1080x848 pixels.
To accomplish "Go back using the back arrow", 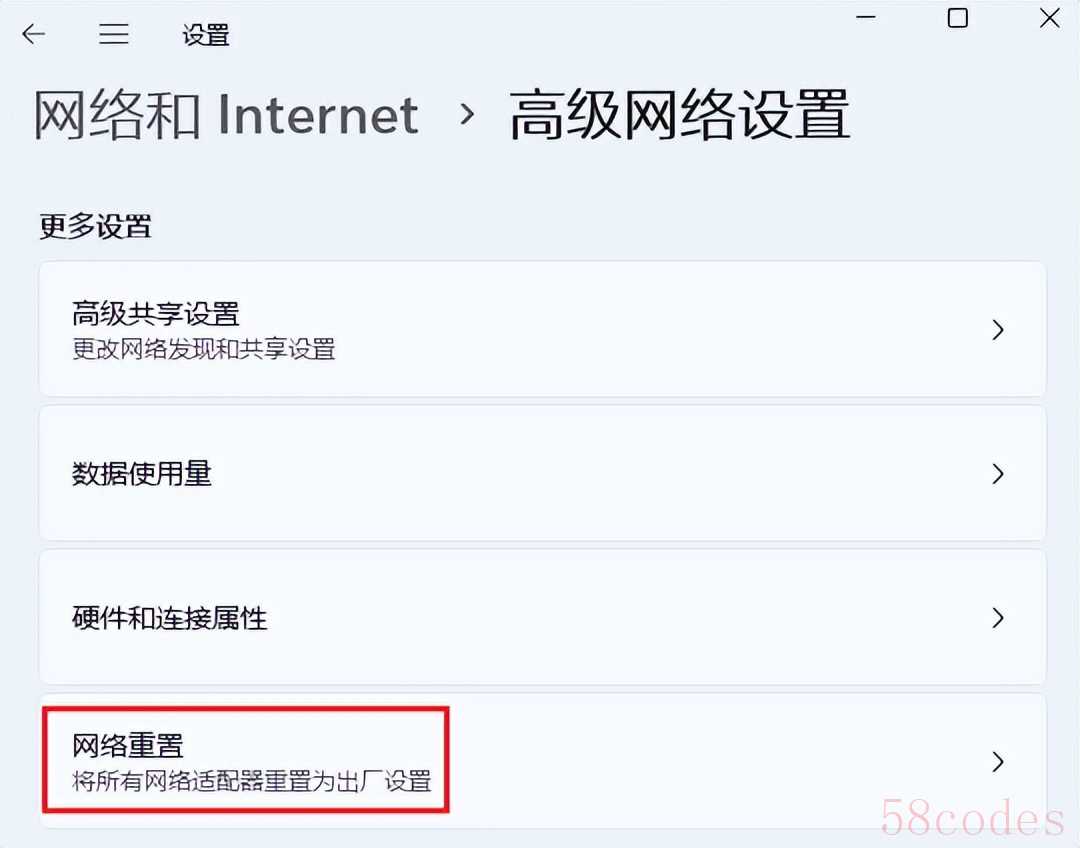I will (33, 34).
